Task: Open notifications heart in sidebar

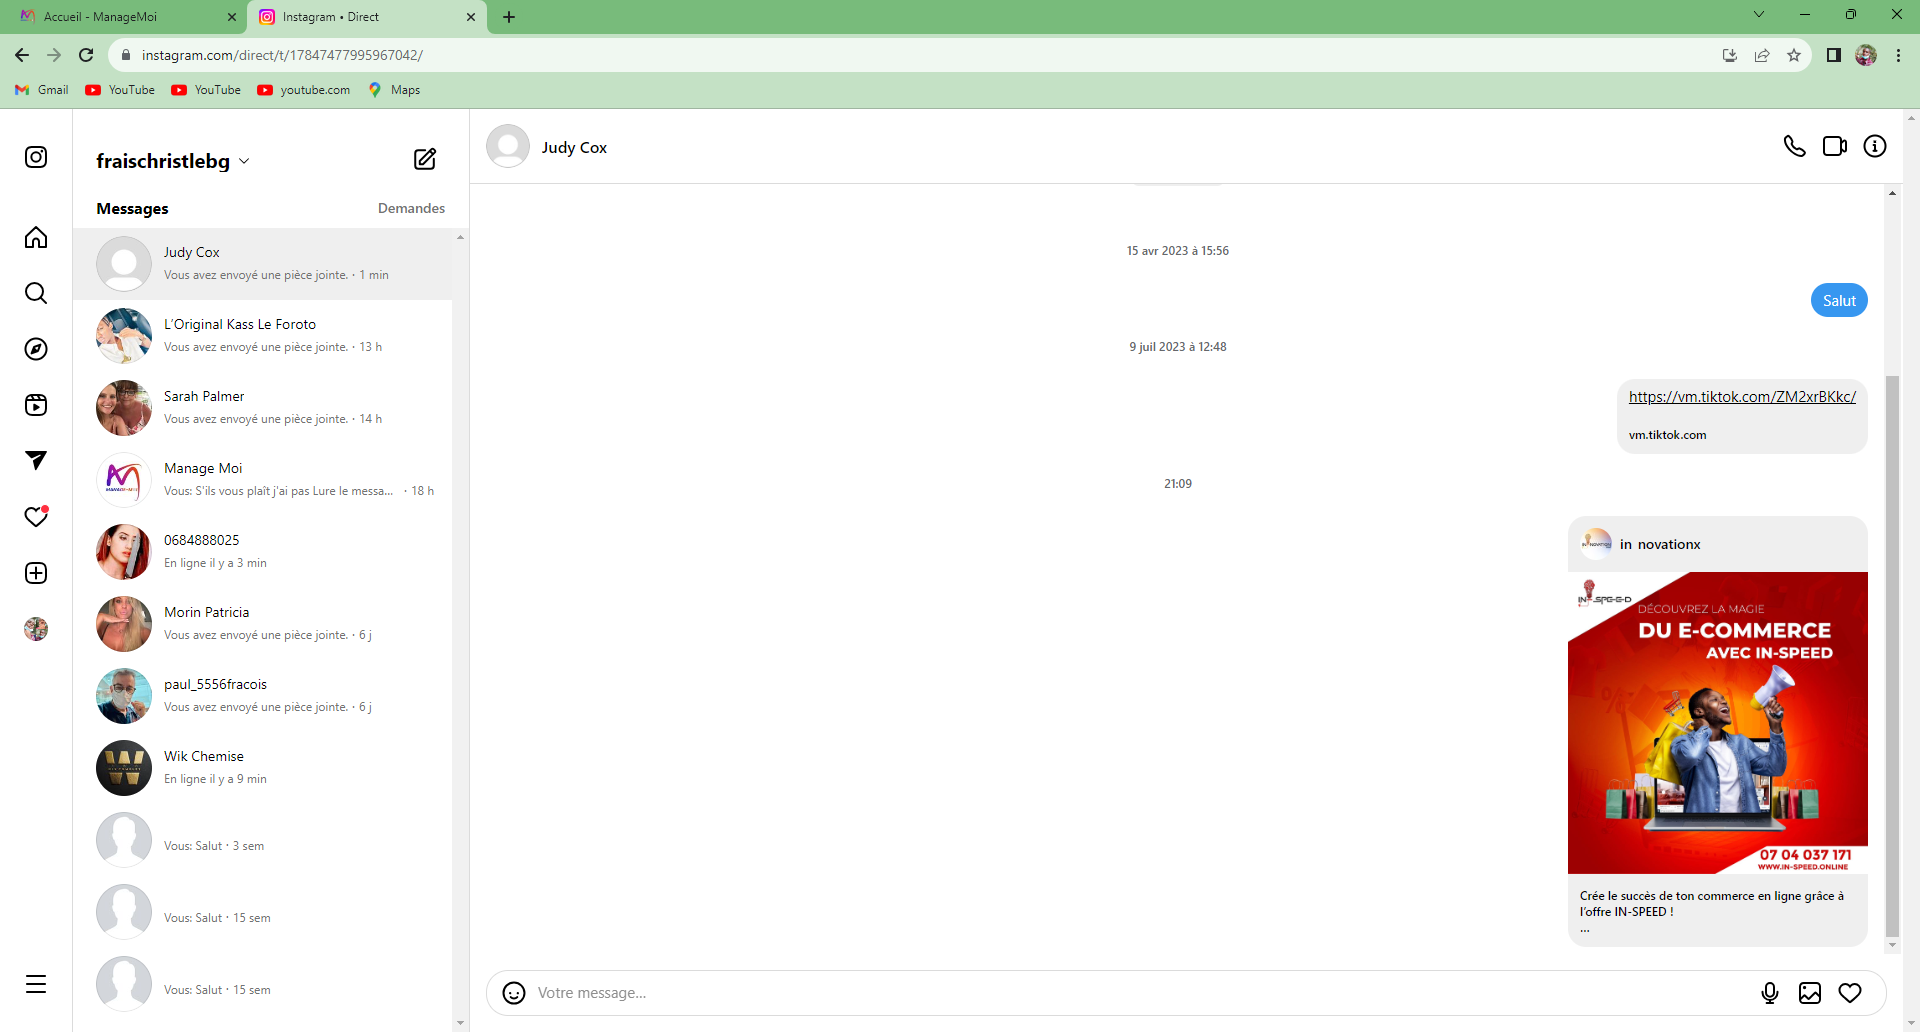Action: 36,517
